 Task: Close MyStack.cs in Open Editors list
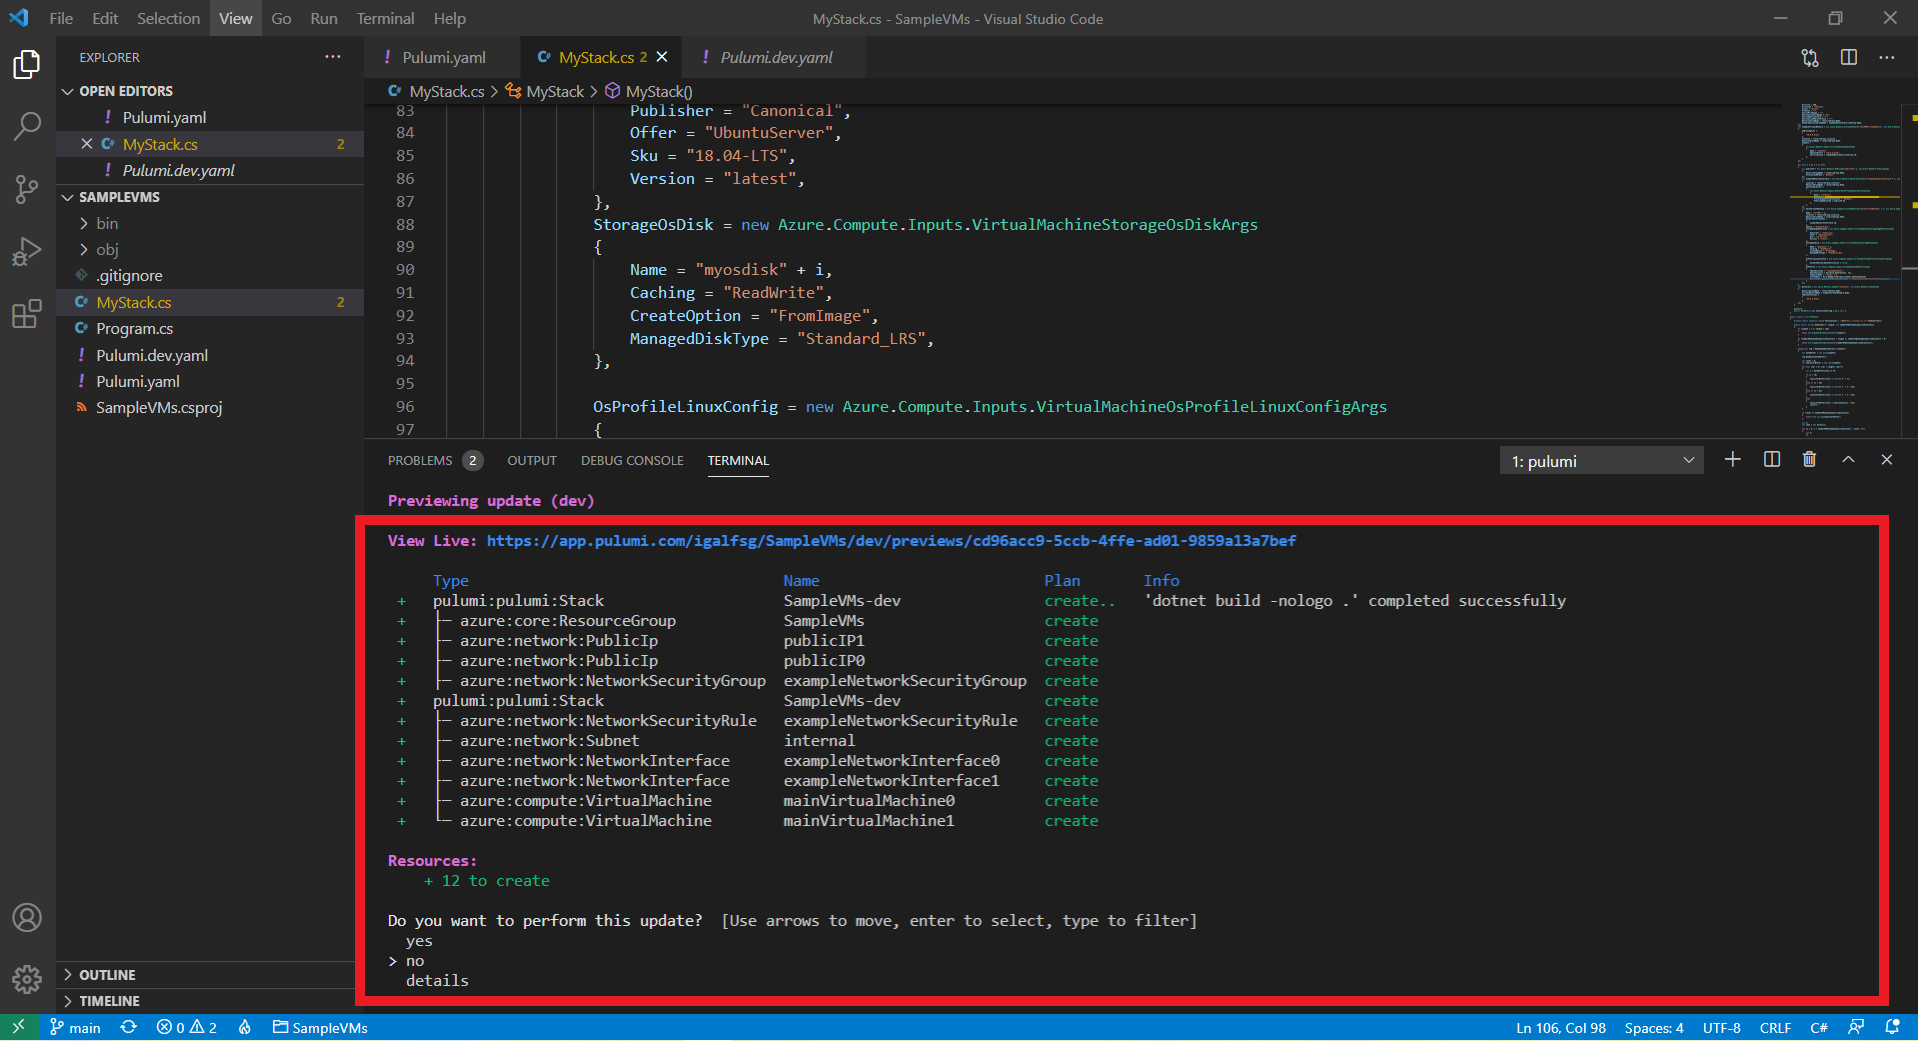coord(87,144)
